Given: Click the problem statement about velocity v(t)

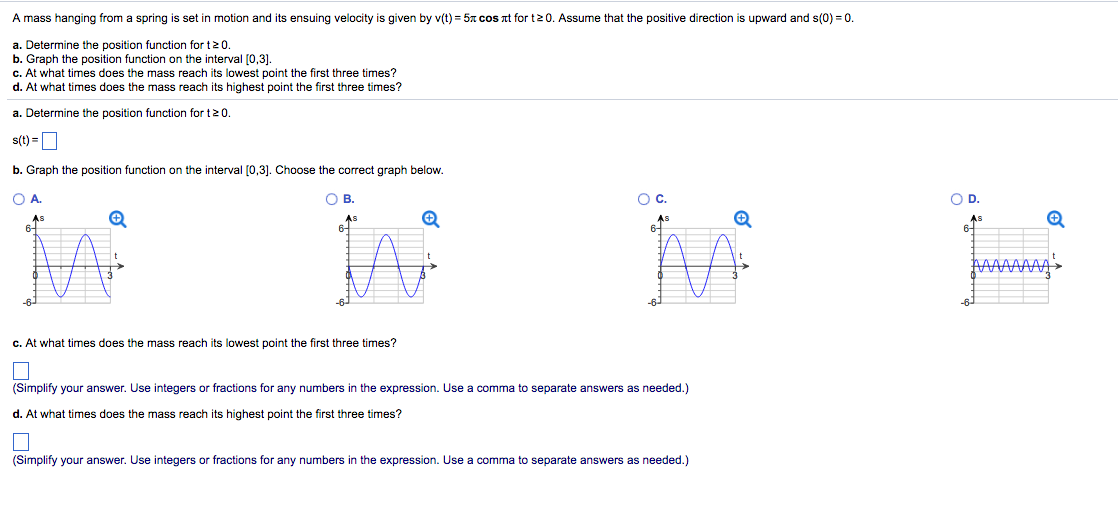Looking at the screenshot, I should pyautogui.click(x=434, y=19).
